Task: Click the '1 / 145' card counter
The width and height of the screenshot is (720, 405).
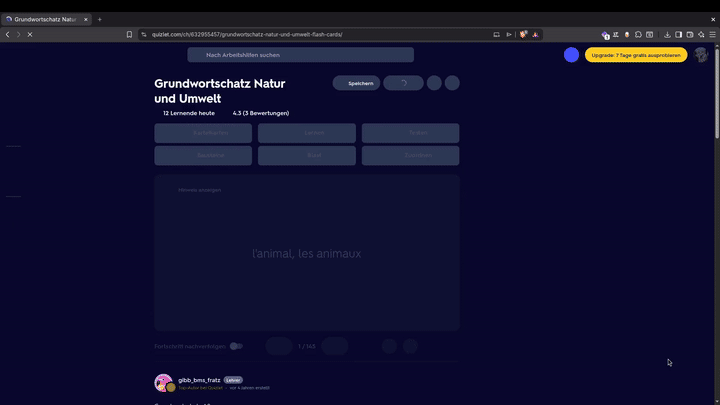Action: tap(307, 346)
